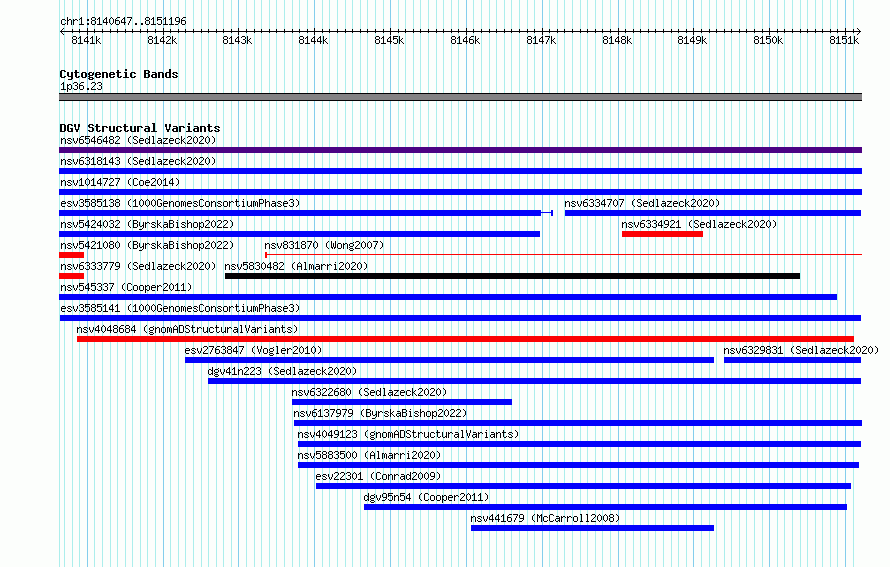Open nsv6329831 (Sedlazeck2020) label

pos(801,350)
